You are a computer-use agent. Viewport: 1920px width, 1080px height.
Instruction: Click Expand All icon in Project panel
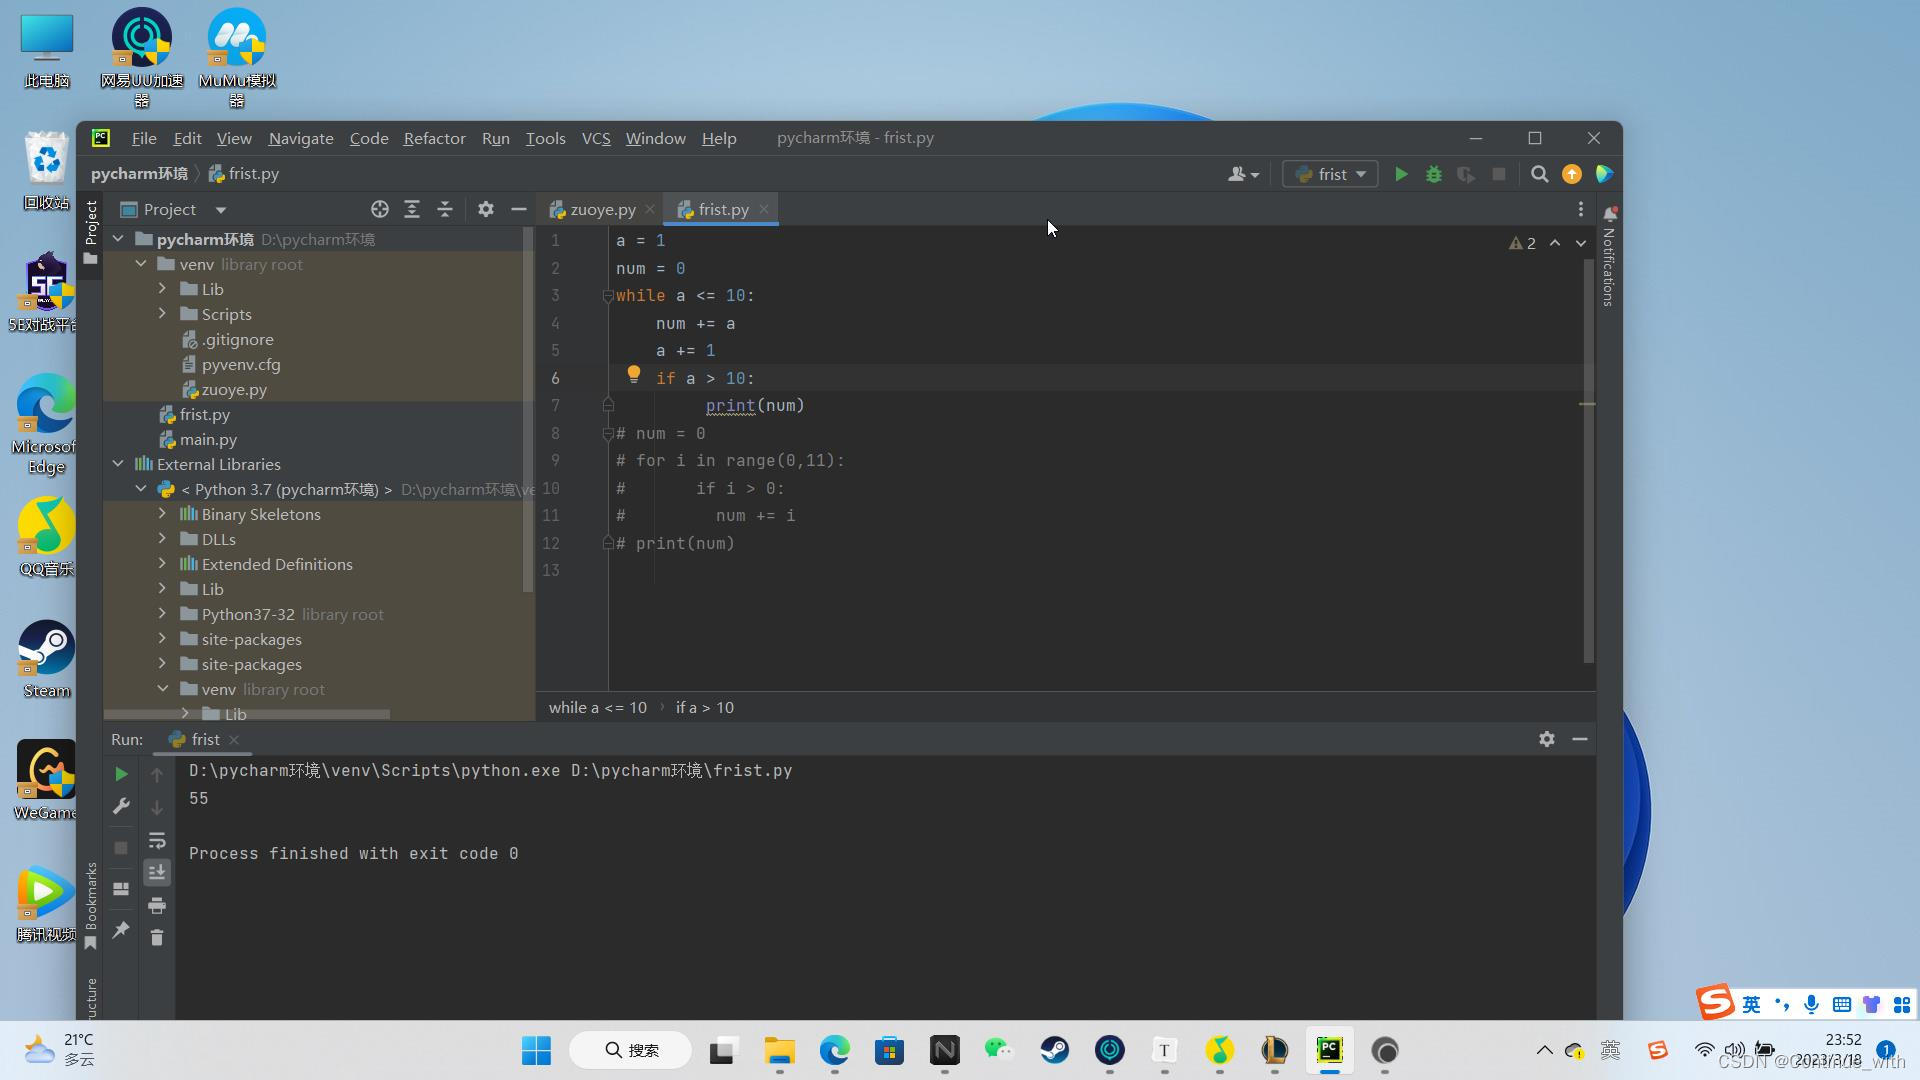pyautogui.click(x=412, y=209)
